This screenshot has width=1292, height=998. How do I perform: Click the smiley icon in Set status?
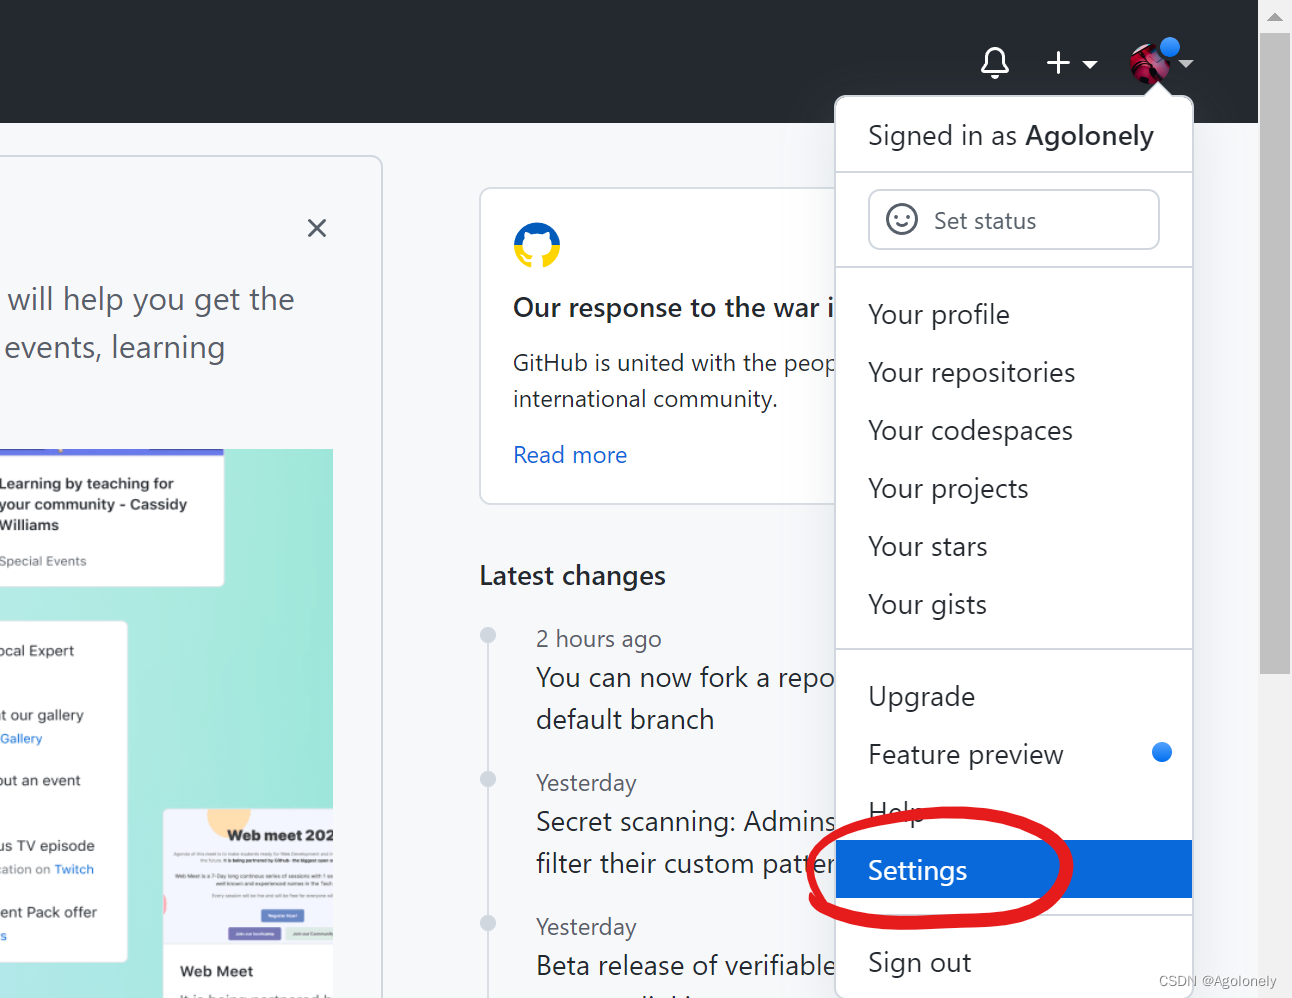pyautogui.click(x=902, y=220)
